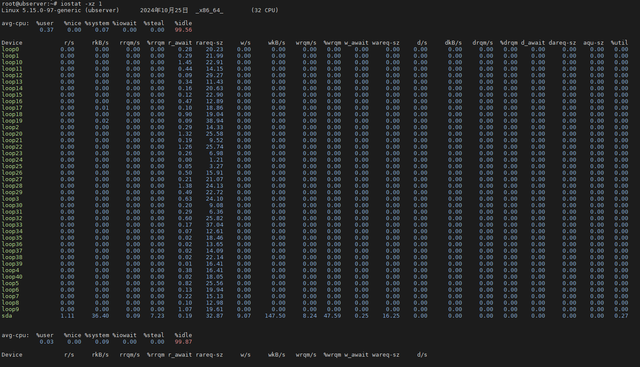Viewport: 640px width, 367px height.
Task: Click the sda %wrqm value 47.59
Action: 332,316
